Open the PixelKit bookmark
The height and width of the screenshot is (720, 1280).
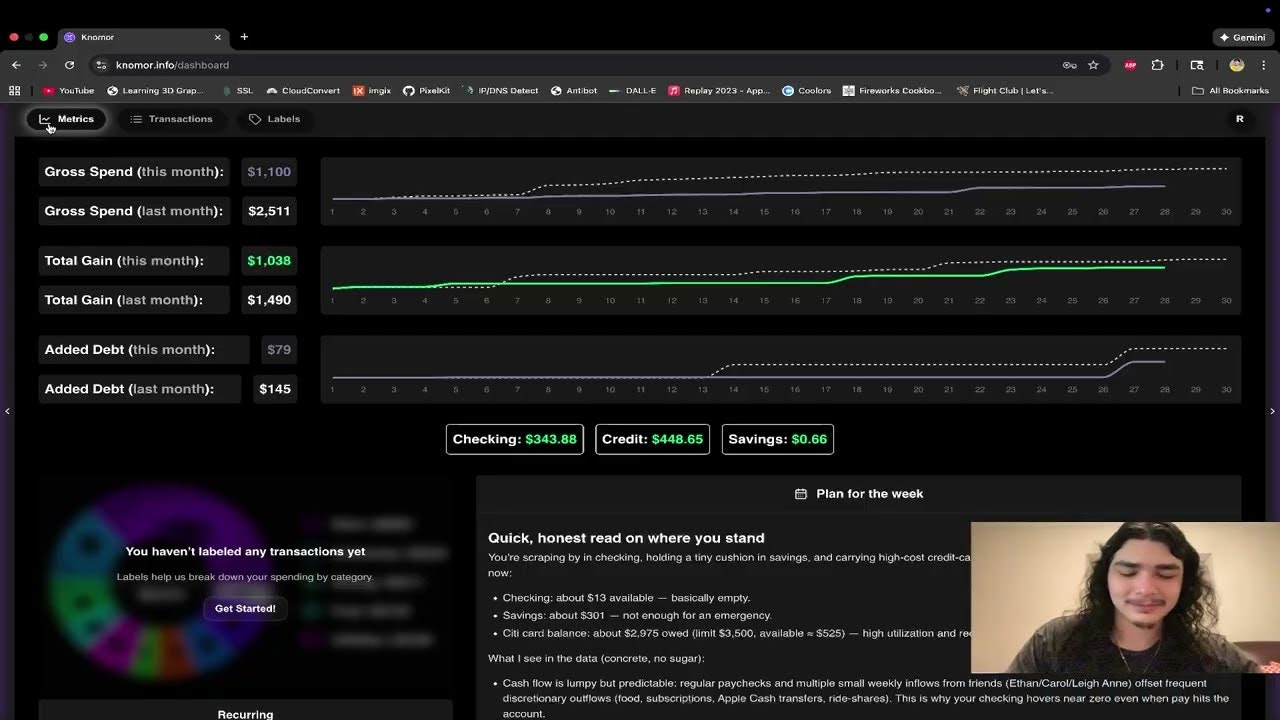click(x=427, y=91)
